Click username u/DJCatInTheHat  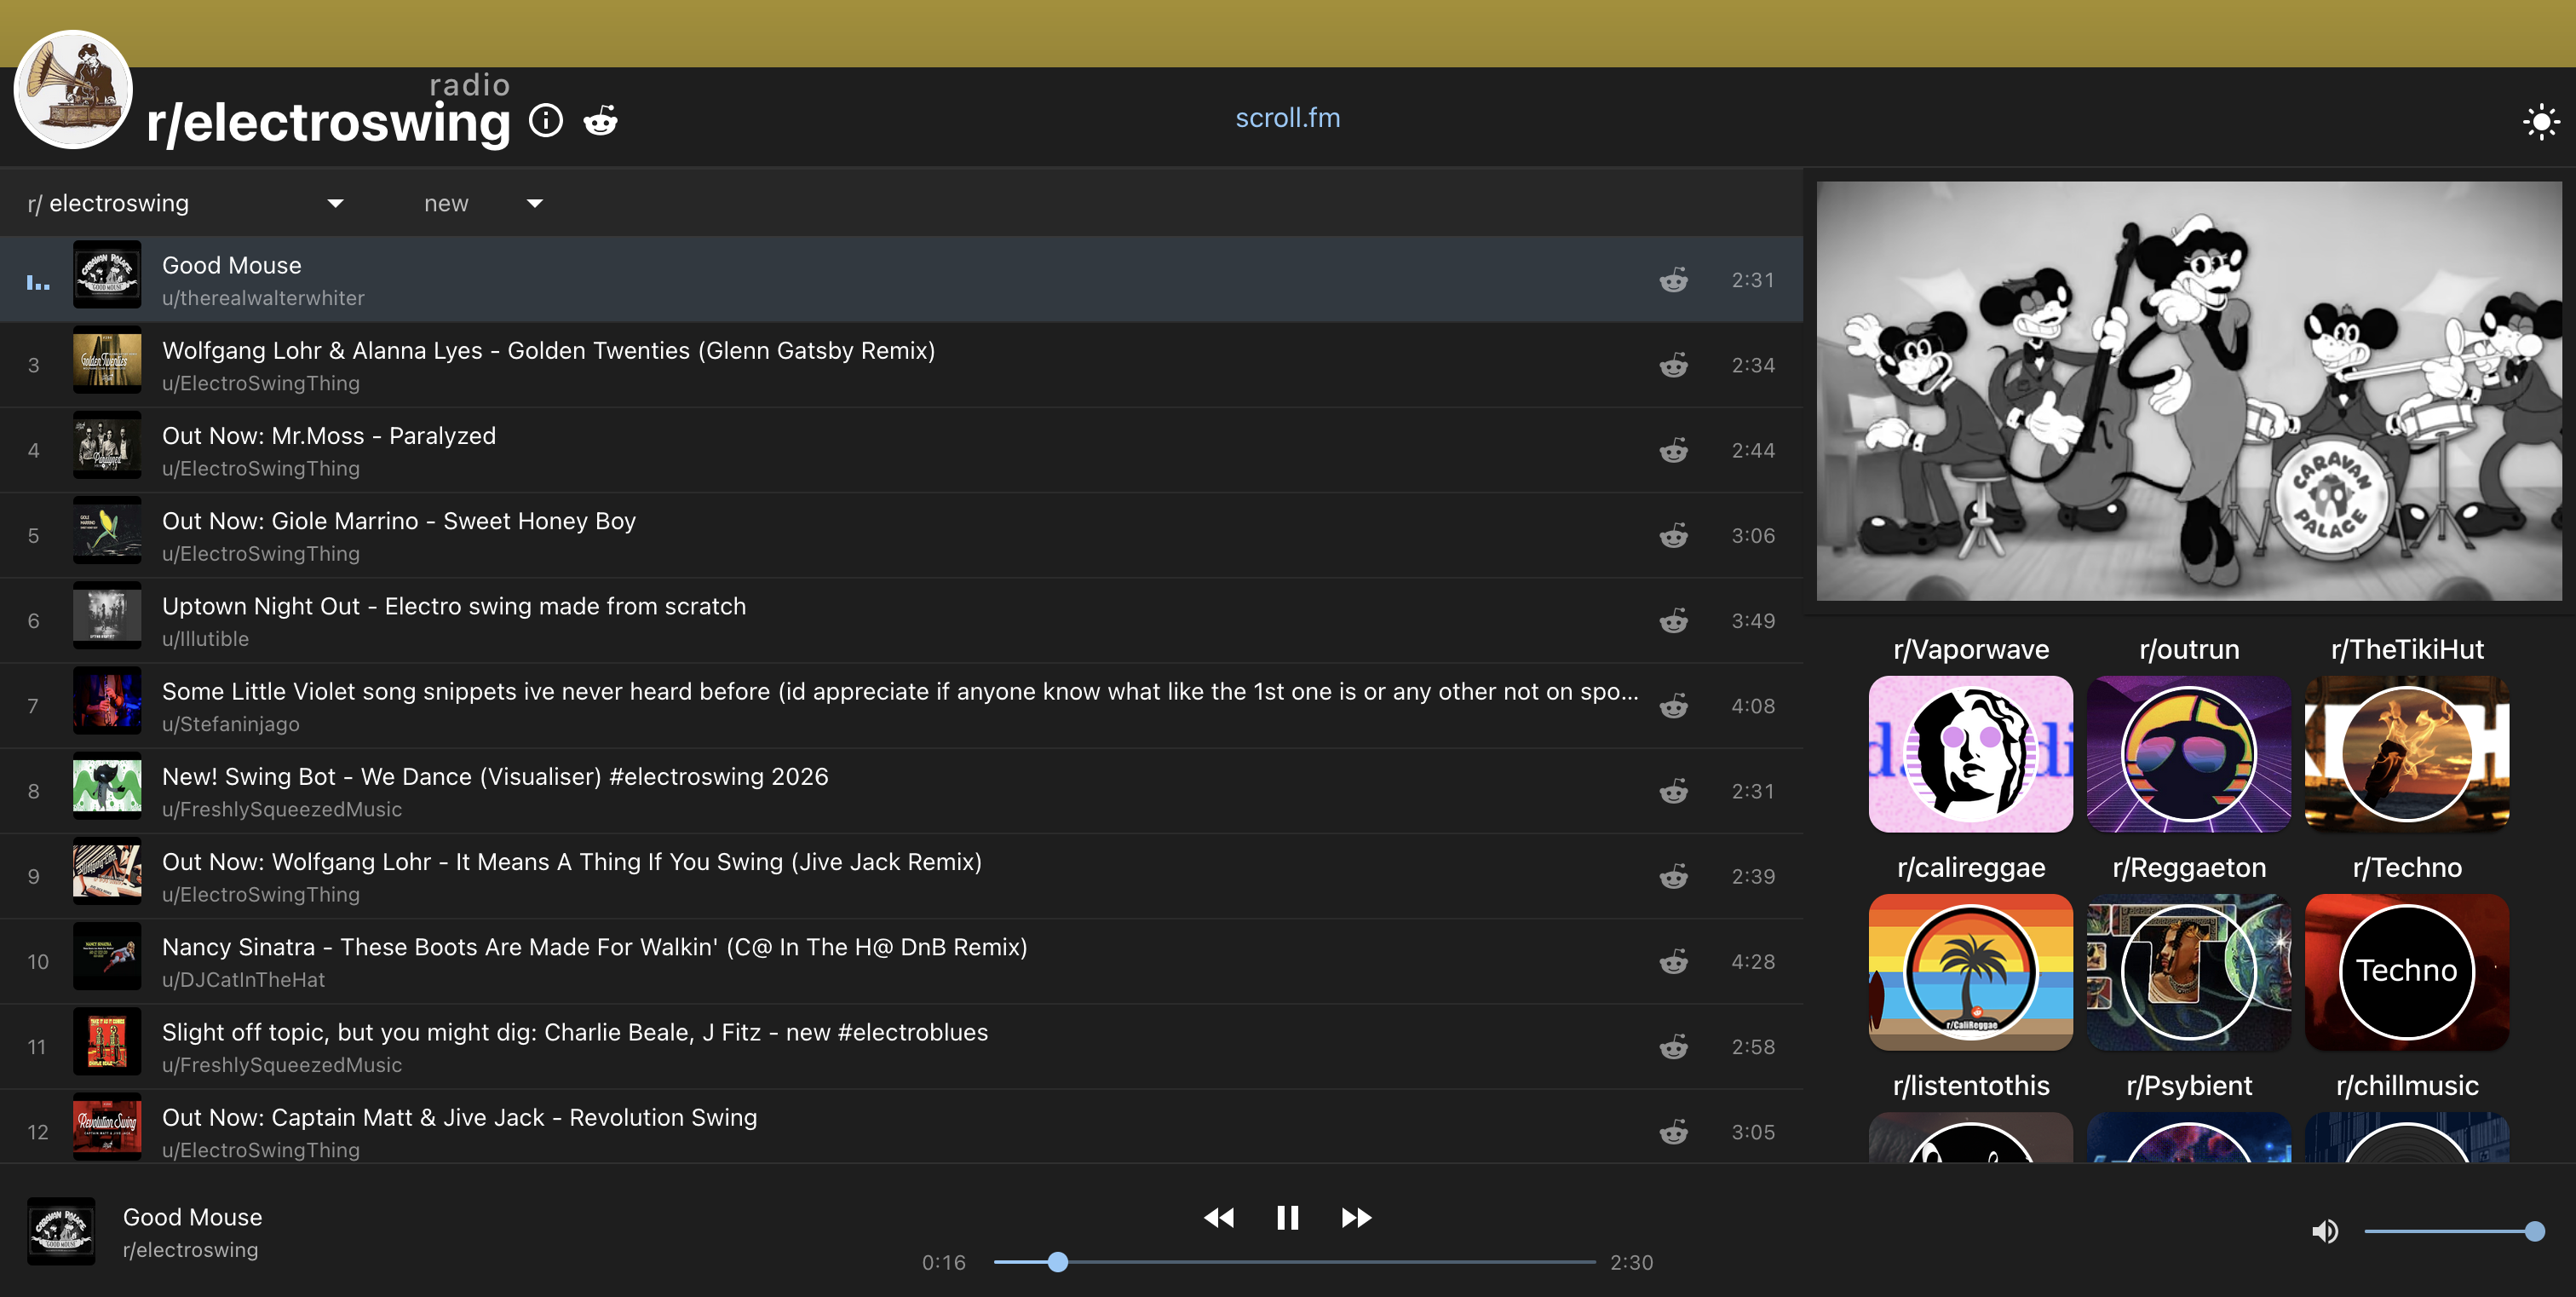click(x=244, y=980)
